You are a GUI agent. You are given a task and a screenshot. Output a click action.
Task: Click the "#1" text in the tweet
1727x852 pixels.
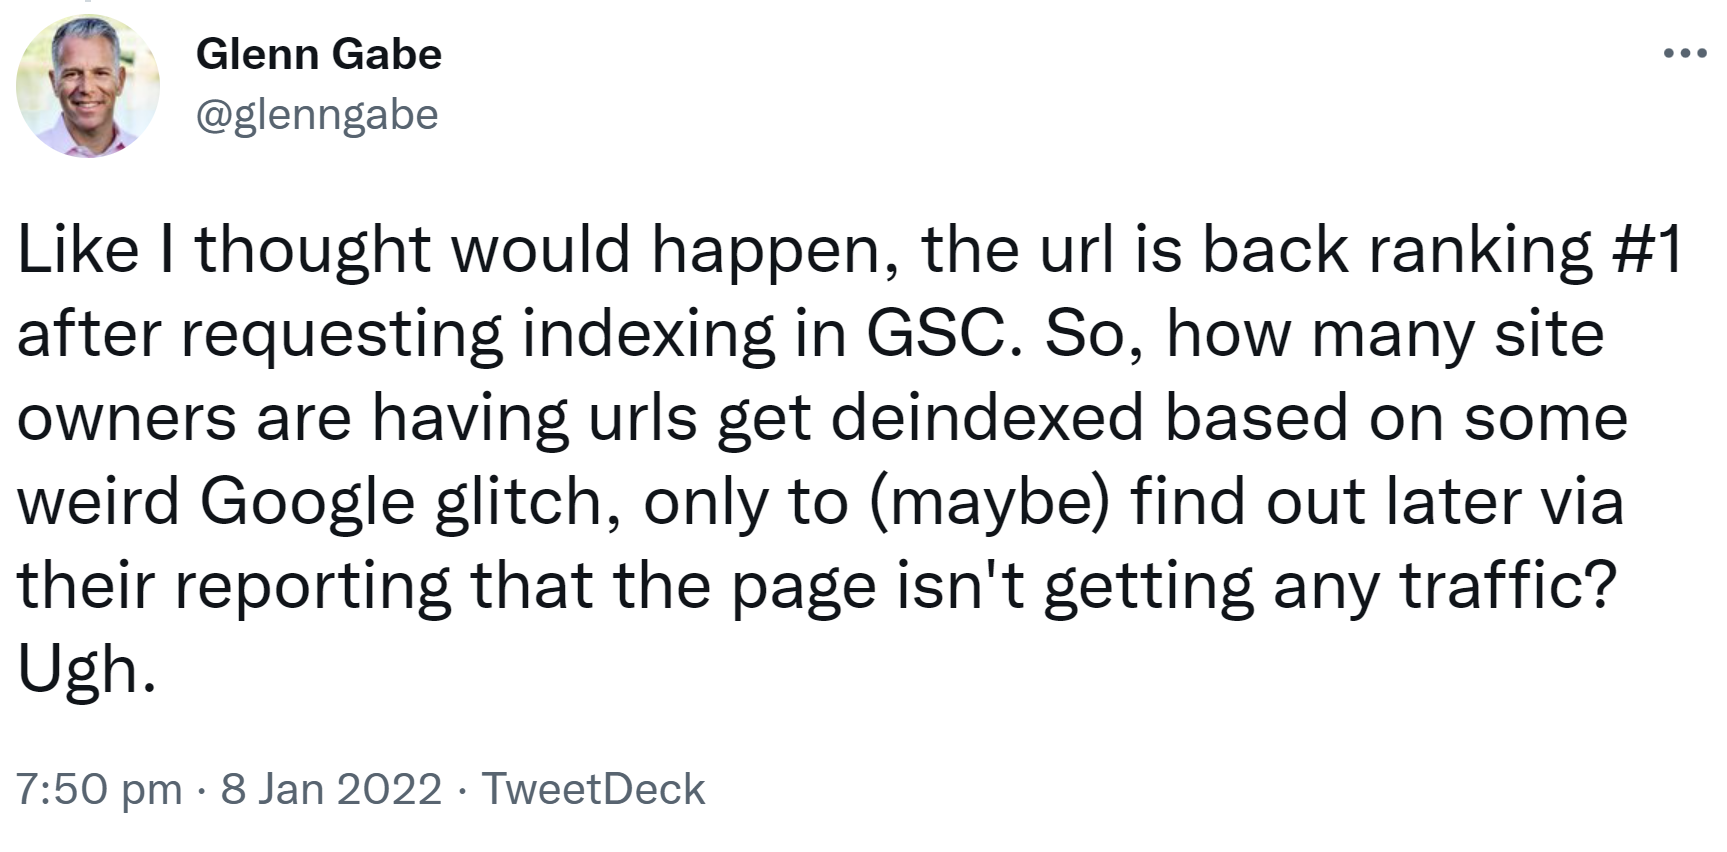(x=1649, y=250)
